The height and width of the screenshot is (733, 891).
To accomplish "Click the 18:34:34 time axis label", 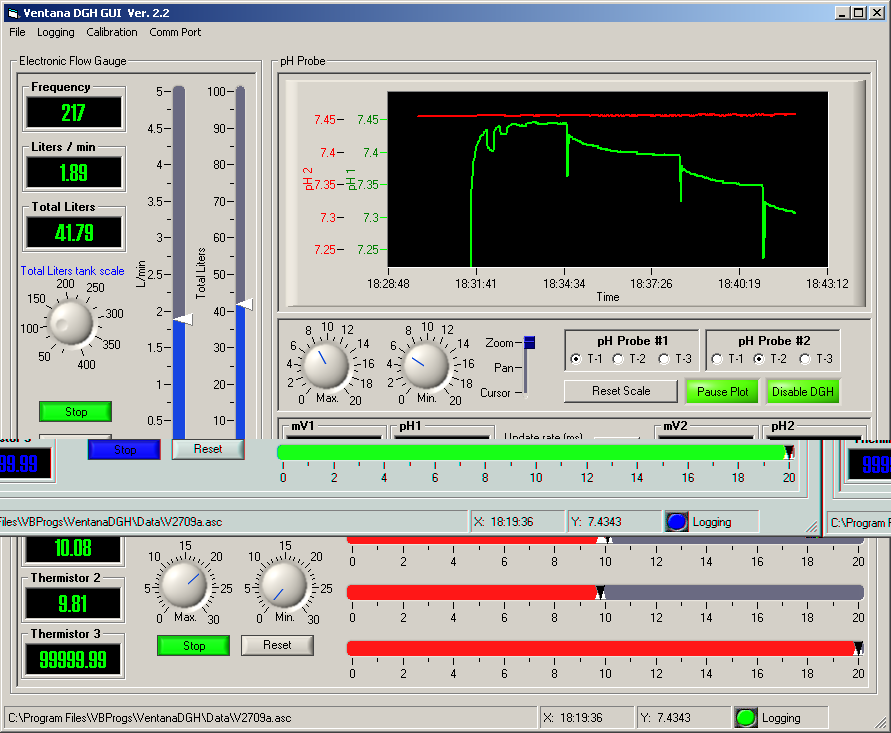I will pyautogui.click(x=564, y=284).
